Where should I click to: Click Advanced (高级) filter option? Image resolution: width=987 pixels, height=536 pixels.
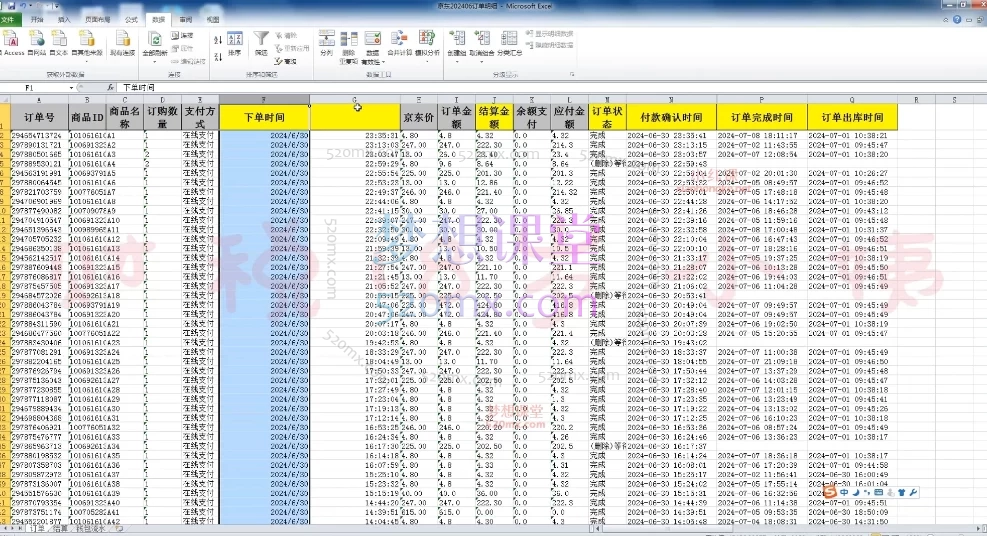point(286,62)
